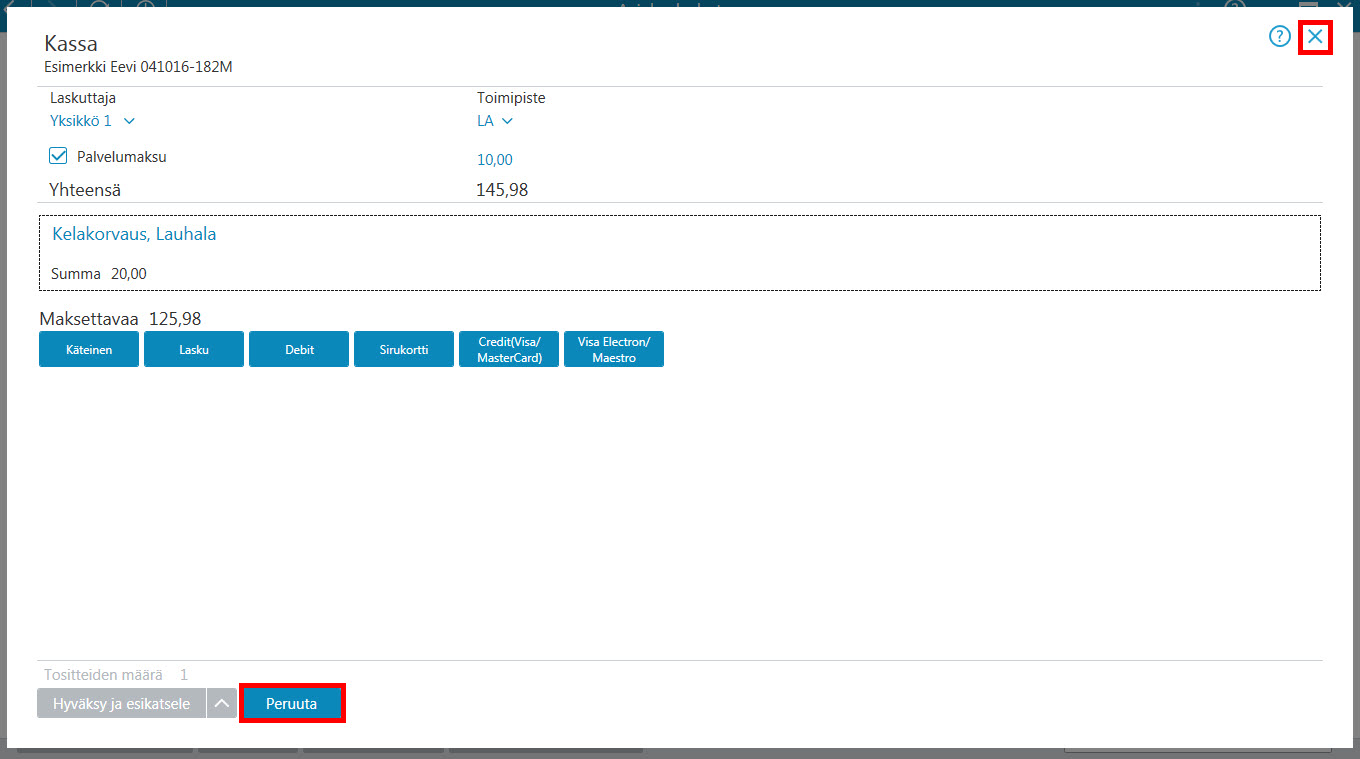1360x759 pixels.
Task: Select Lasku as payment method
Action: tap(194, 349)
